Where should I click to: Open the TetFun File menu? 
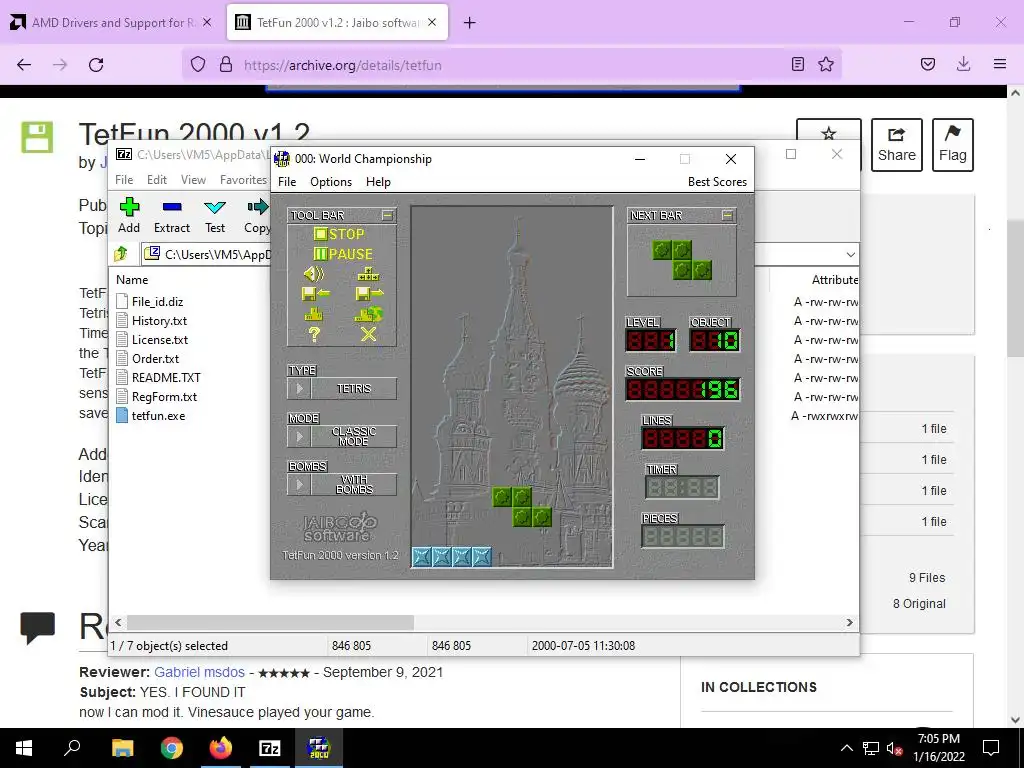coord(287,182)
